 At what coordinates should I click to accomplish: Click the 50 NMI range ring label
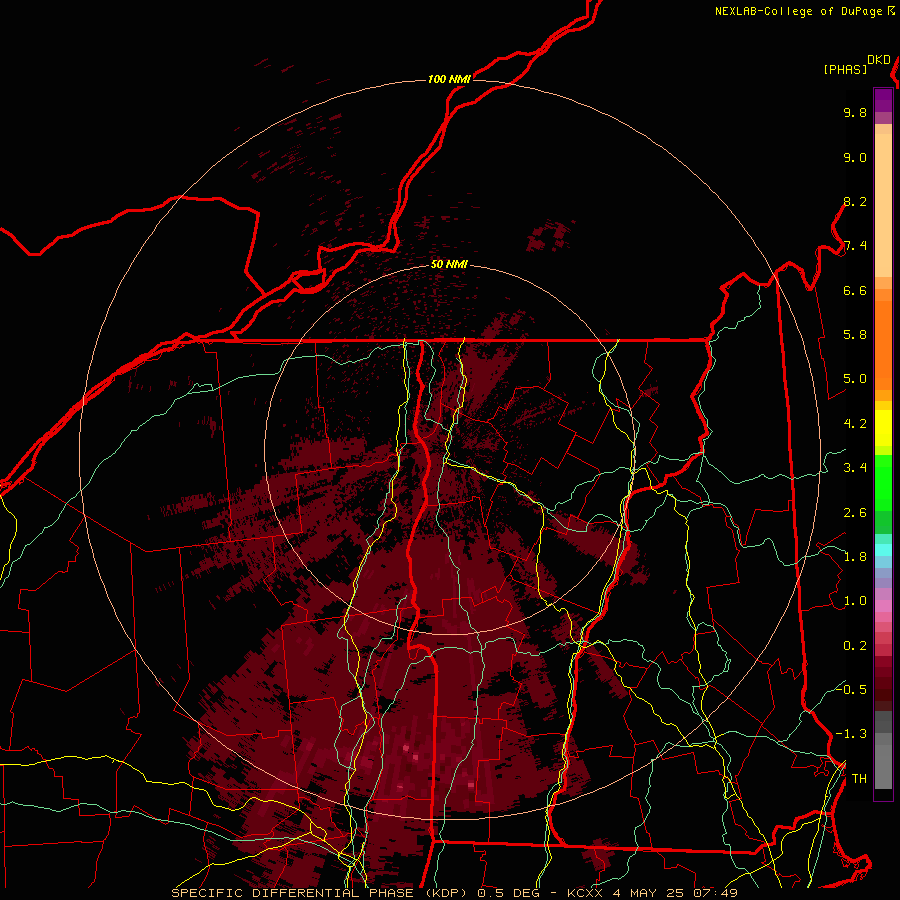tap(449, 265)
